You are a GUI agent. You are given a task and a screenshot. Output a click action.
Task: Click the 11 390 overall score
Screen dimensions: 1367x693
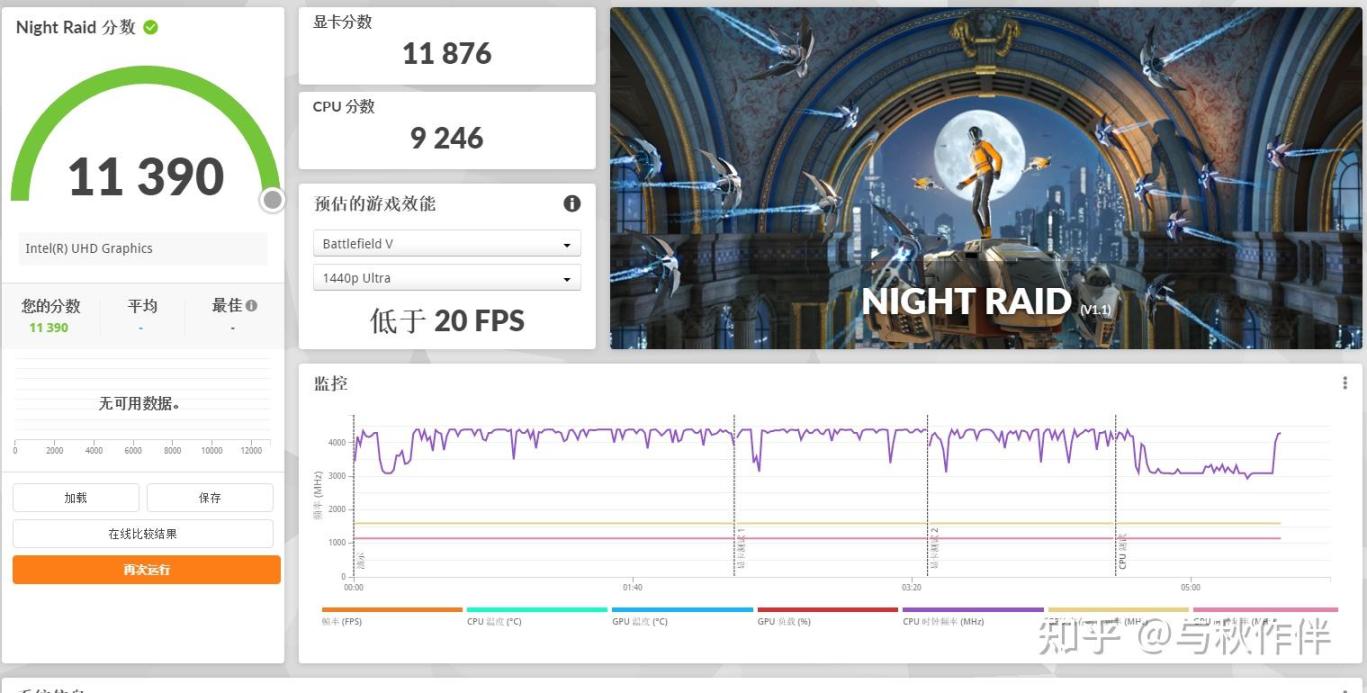point(146,177)
